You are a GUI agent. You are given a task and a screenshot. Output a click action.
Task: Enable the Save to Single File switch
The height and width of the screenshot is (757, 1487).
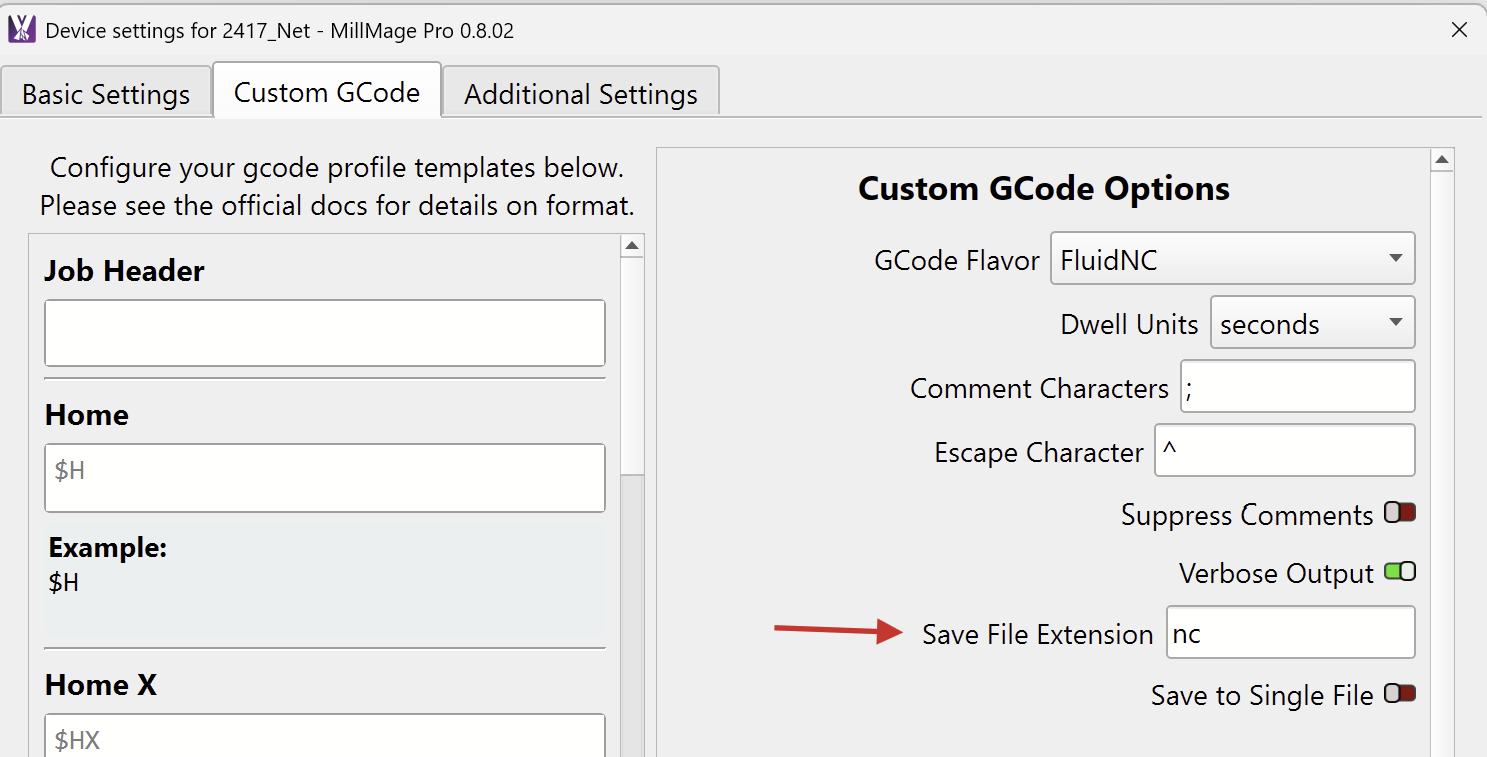pos(1400,693)
